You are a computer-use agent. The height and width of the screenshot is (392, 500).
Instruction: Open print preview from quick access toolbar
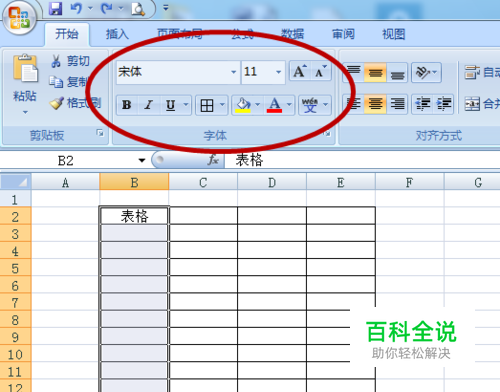(138, 9)
